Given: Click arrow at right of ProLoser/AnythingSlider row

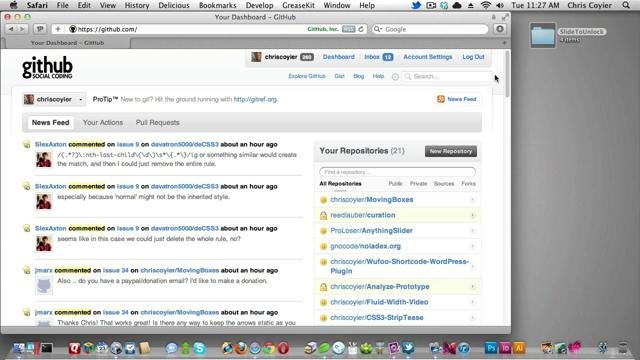Looking at the screenshot, I should tap(473, 231).
